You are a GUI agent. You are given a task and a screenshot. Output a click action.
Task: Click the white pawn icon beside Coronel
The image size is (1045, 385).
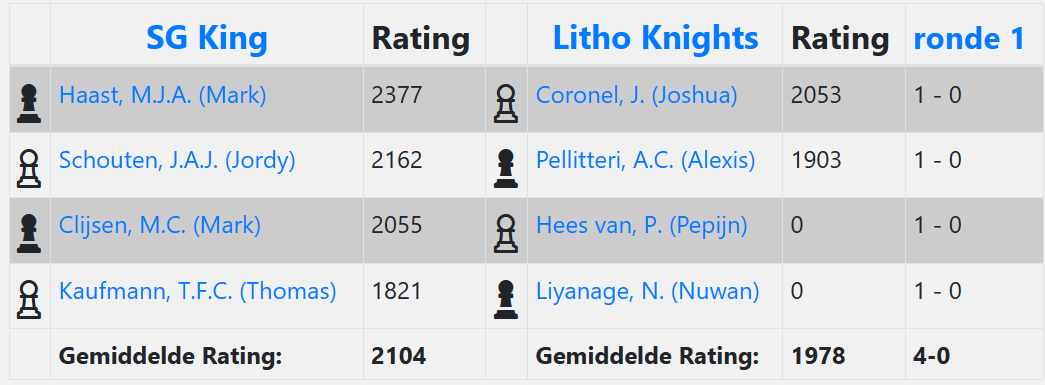(506, 103)
